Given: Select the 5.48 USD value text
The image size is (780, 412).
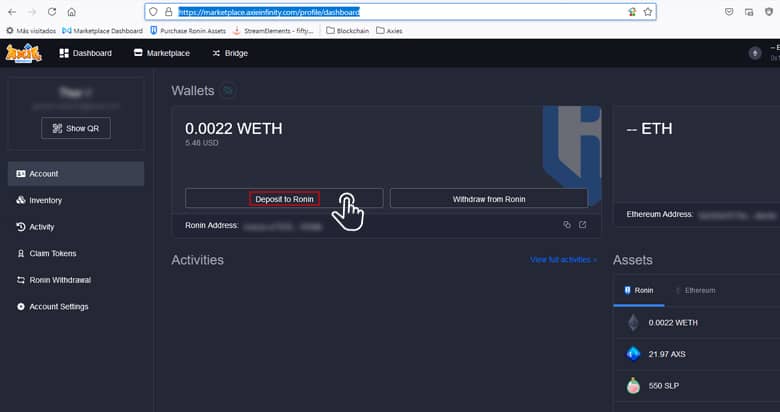Looking at the screenshot, I should [x=201, y=143].
